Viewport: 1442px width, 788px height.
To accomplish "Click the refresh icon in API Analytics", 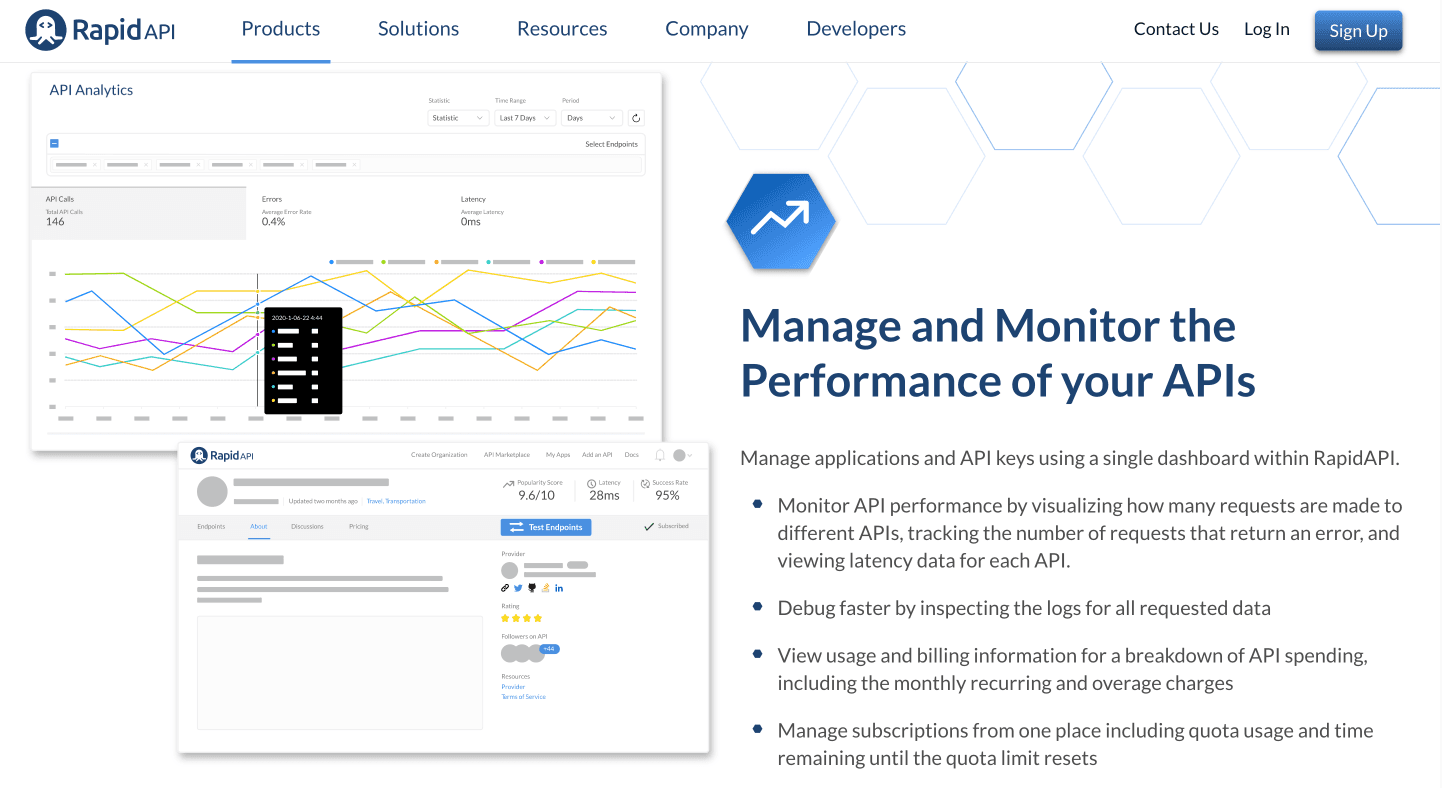I will coord(636,118).
